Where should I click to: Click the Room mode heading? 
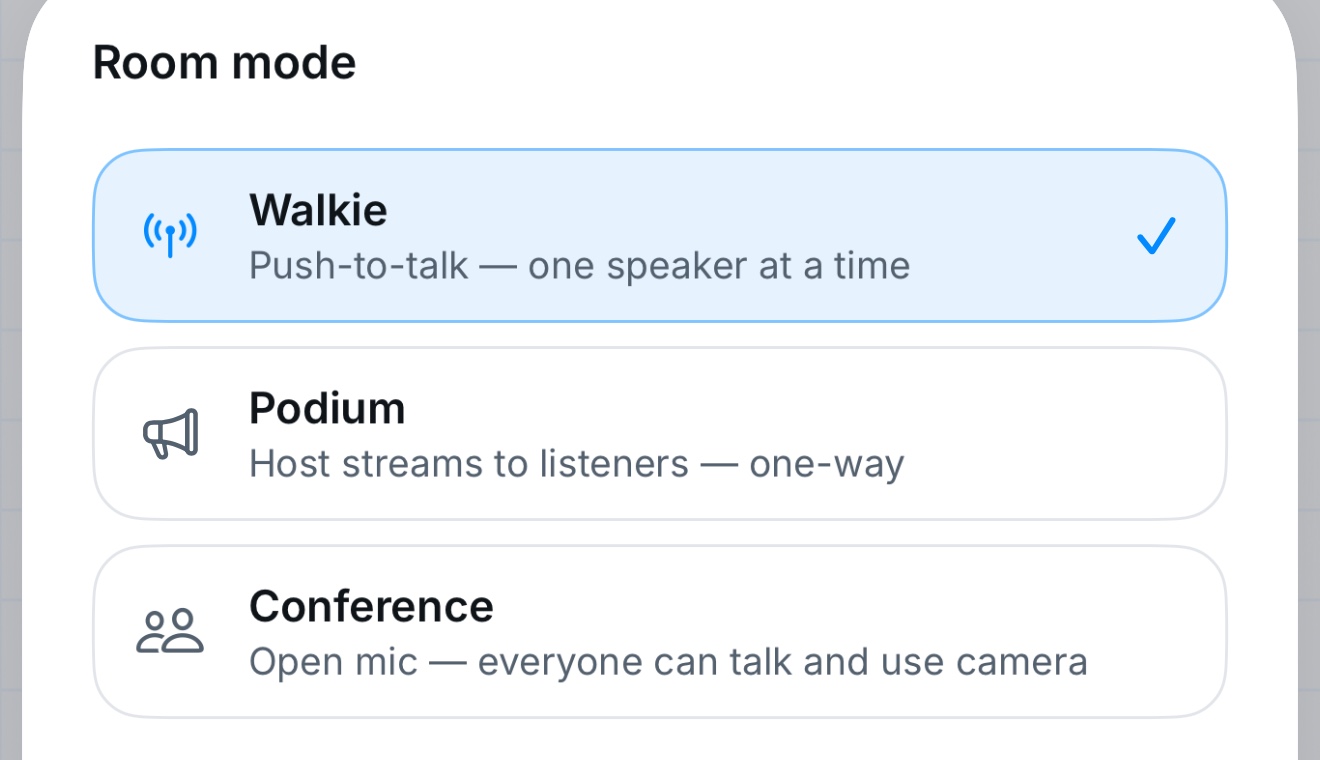point(224,63)
